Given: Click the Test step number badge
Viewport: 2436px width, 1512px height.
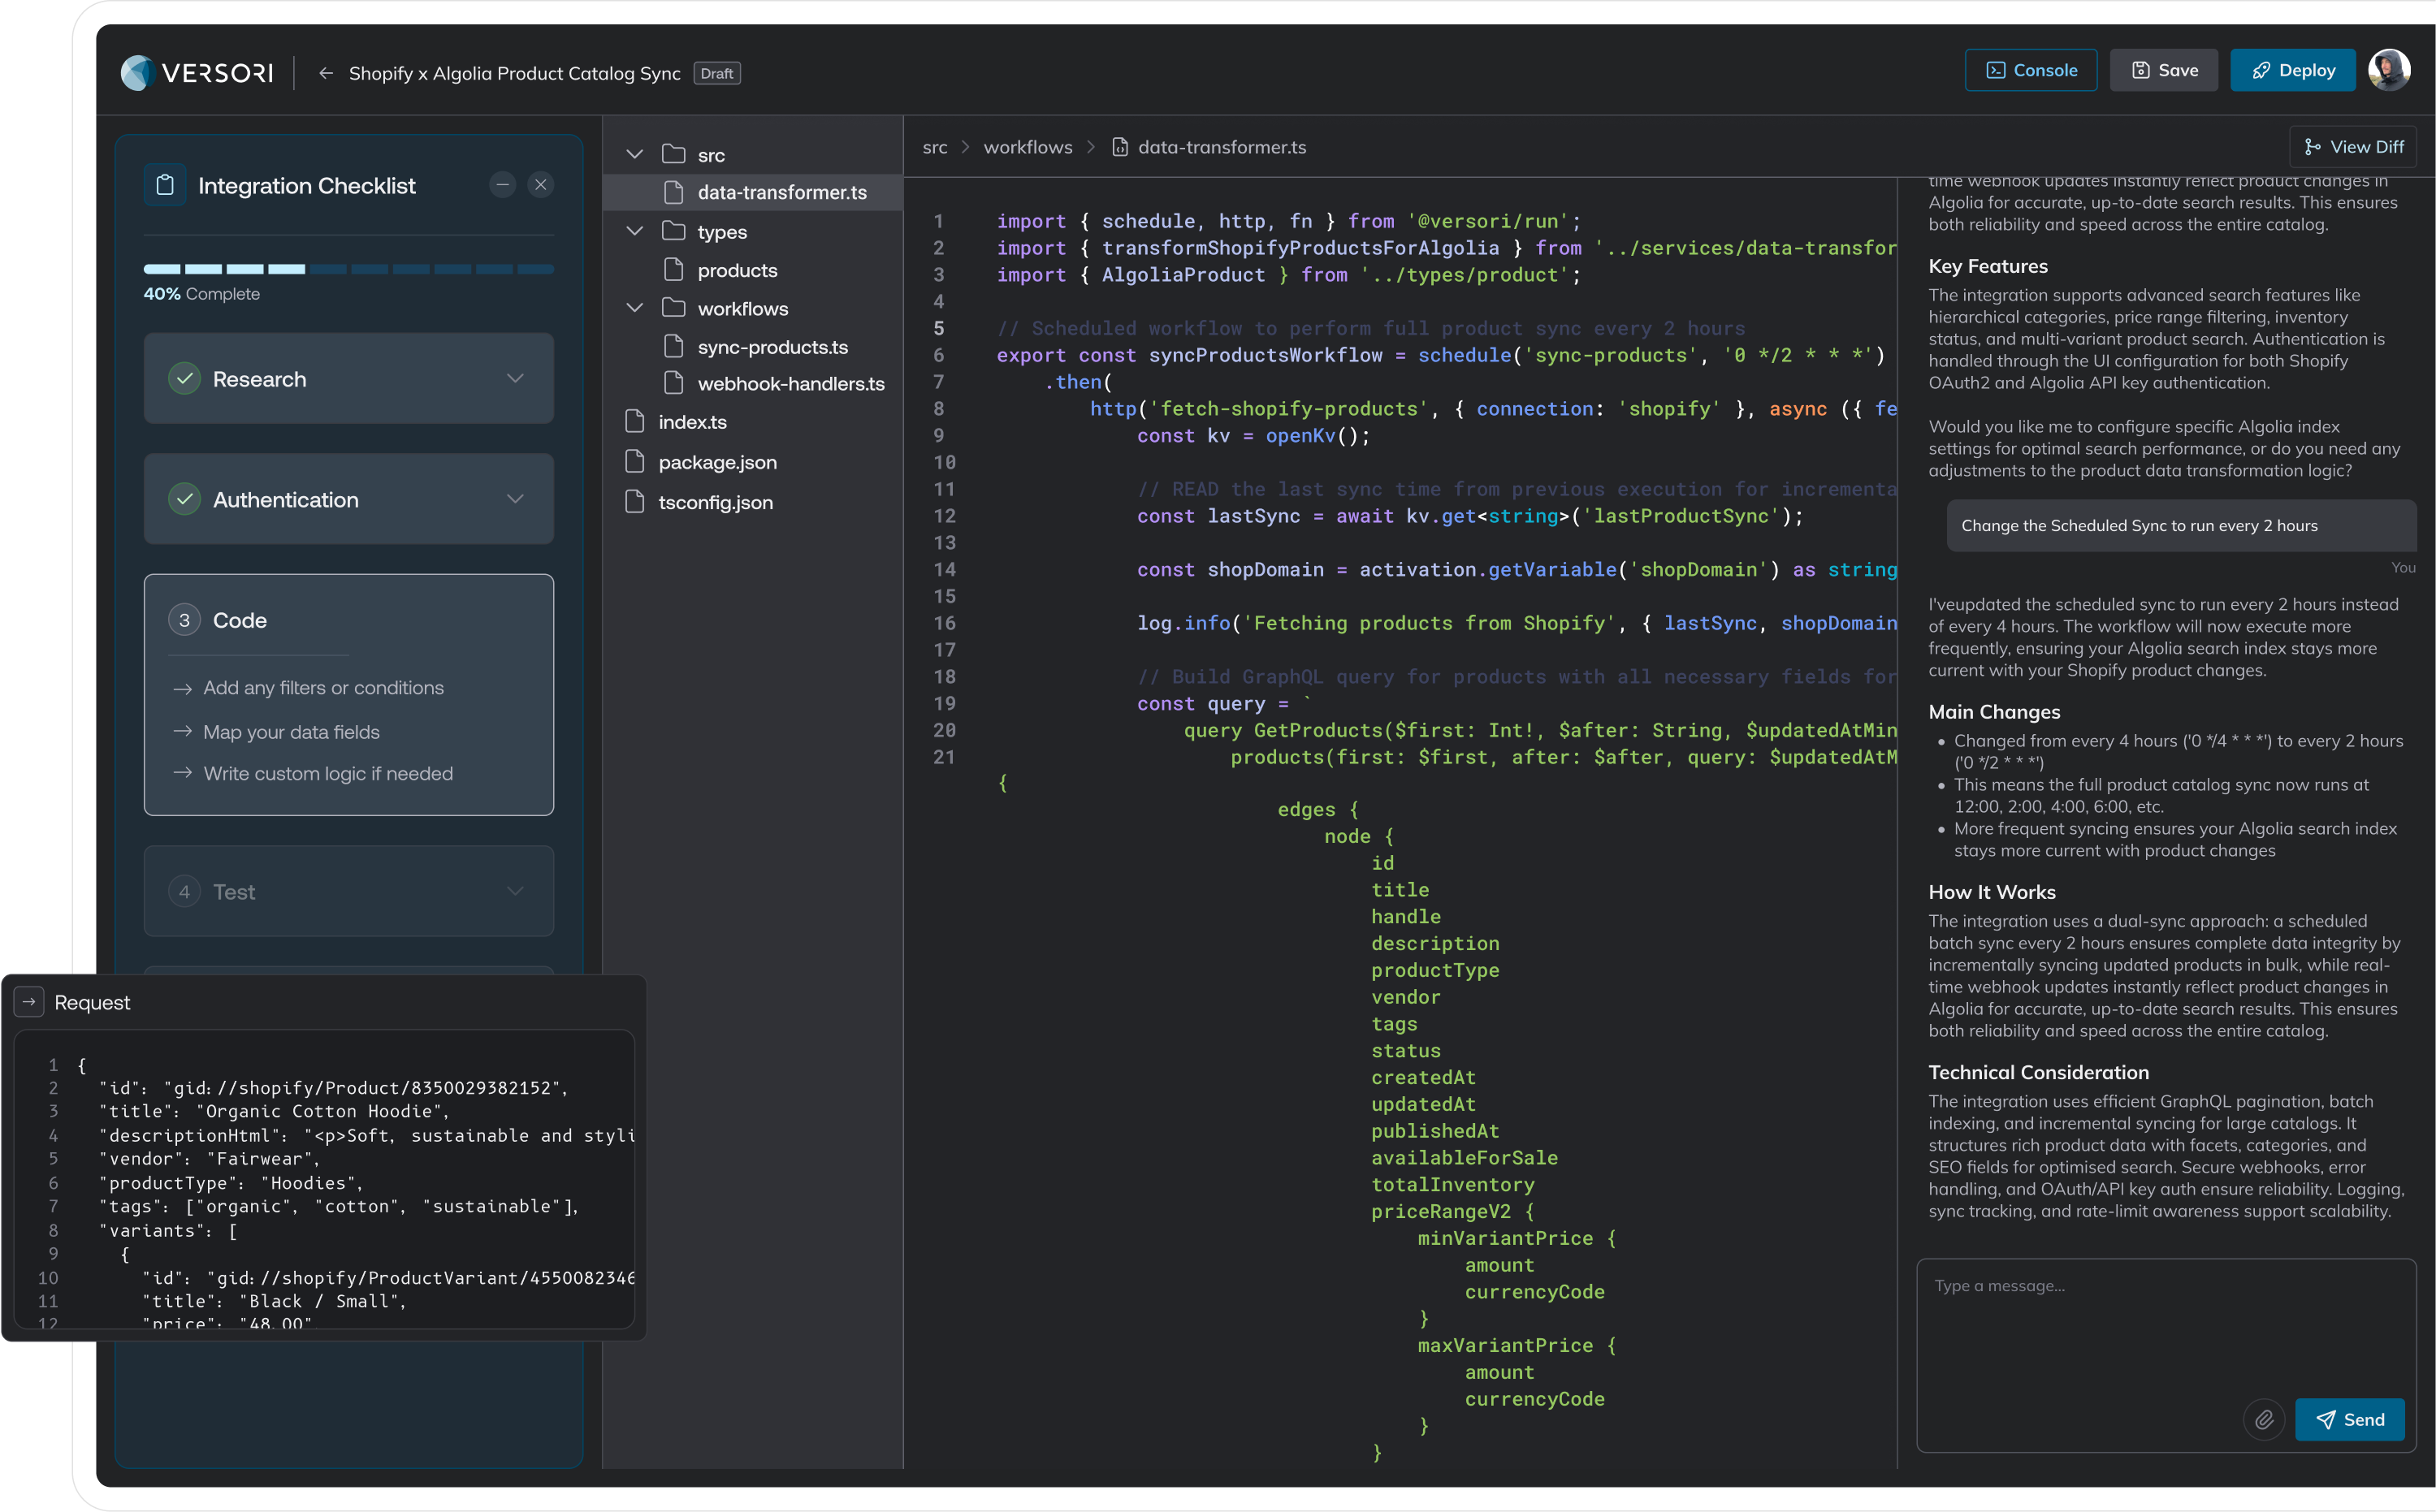Looking at the screenshot, I should point(184,891).
